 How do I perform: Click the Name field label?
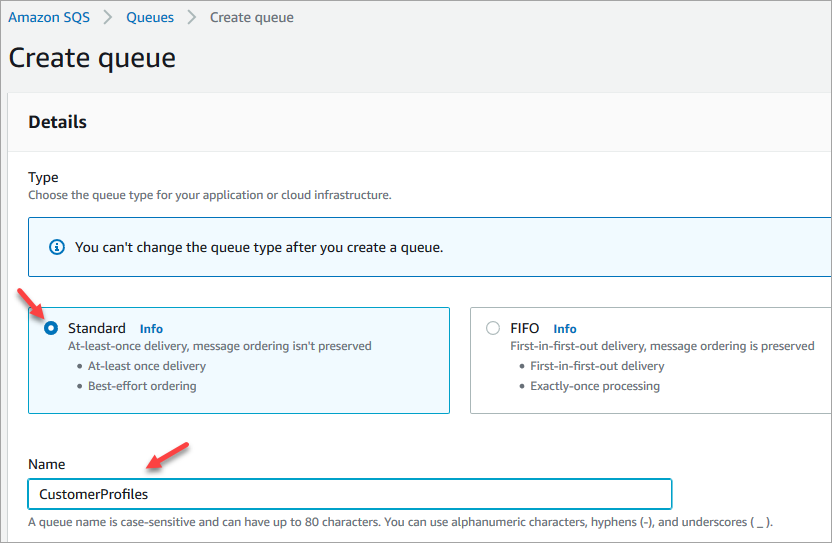pos(46,465)
